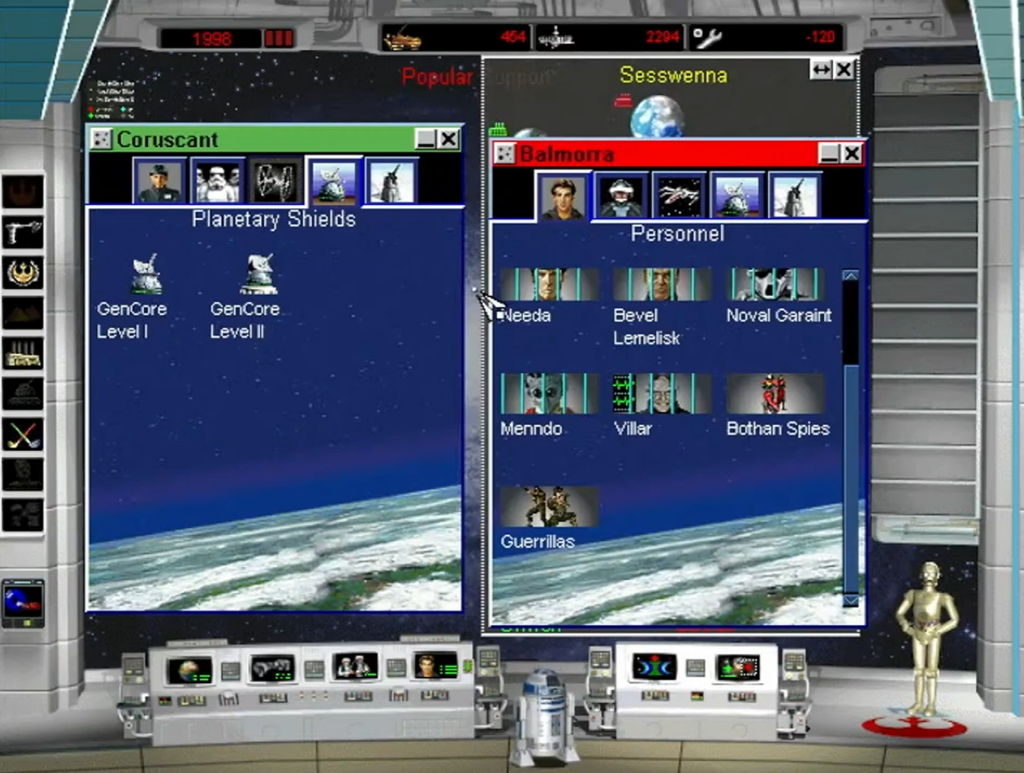Viewport: 1024px width, 773px height.
Task: Click the Sesswenna planet globe
Action: (x=657, y=116)
